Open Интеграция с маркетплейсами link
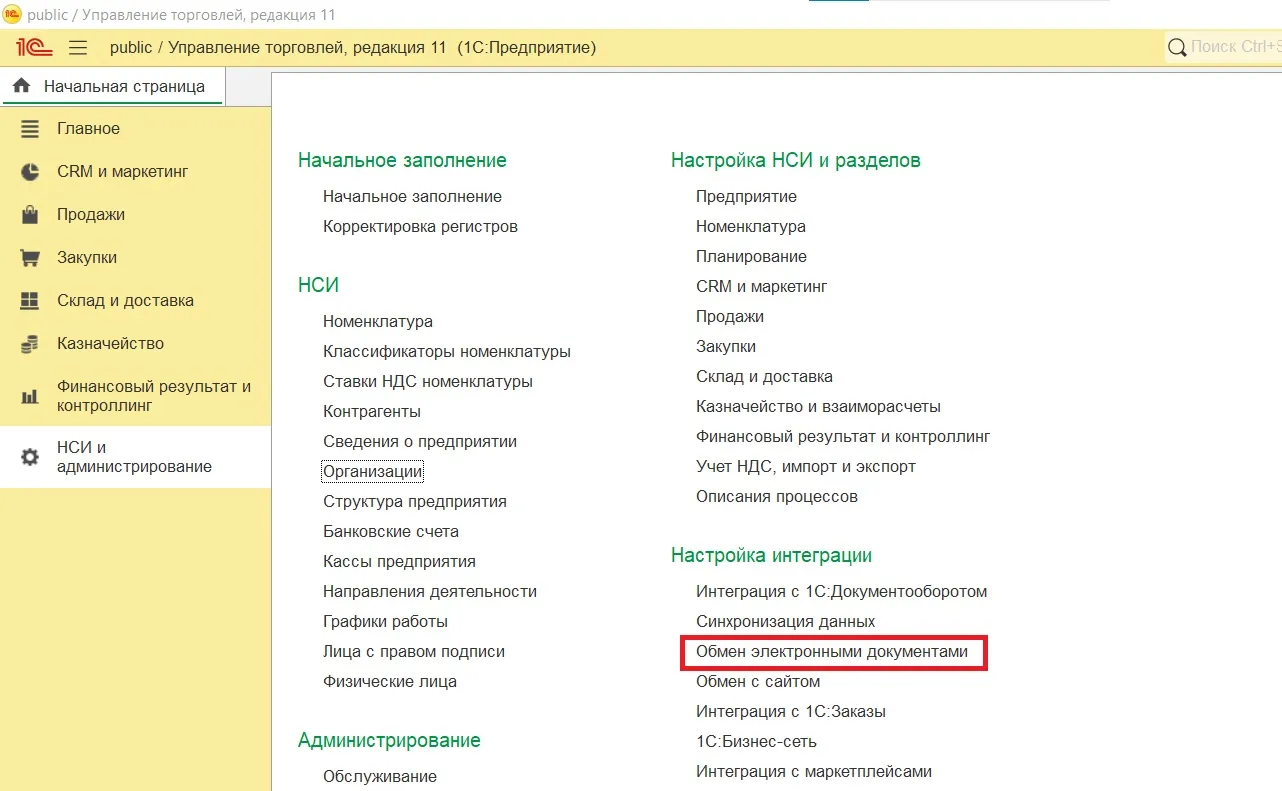 click(813, 772)
